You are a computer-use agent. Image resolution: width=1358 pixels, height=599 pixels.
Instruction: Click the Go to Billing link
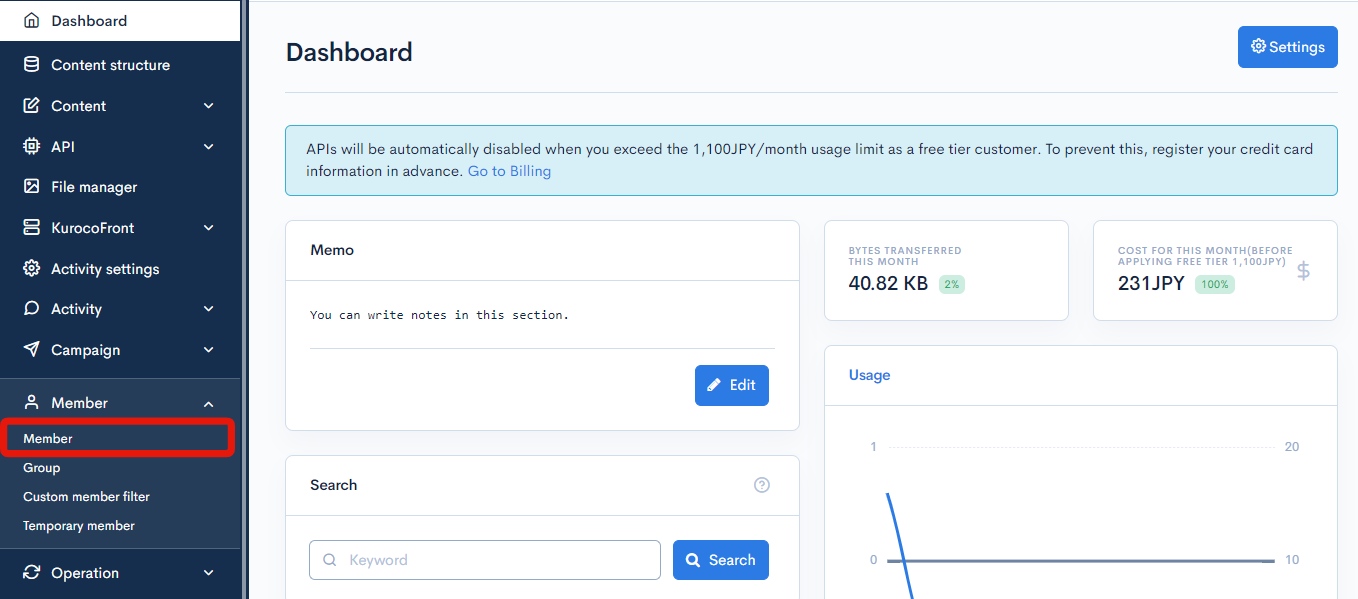click(509, 170)
